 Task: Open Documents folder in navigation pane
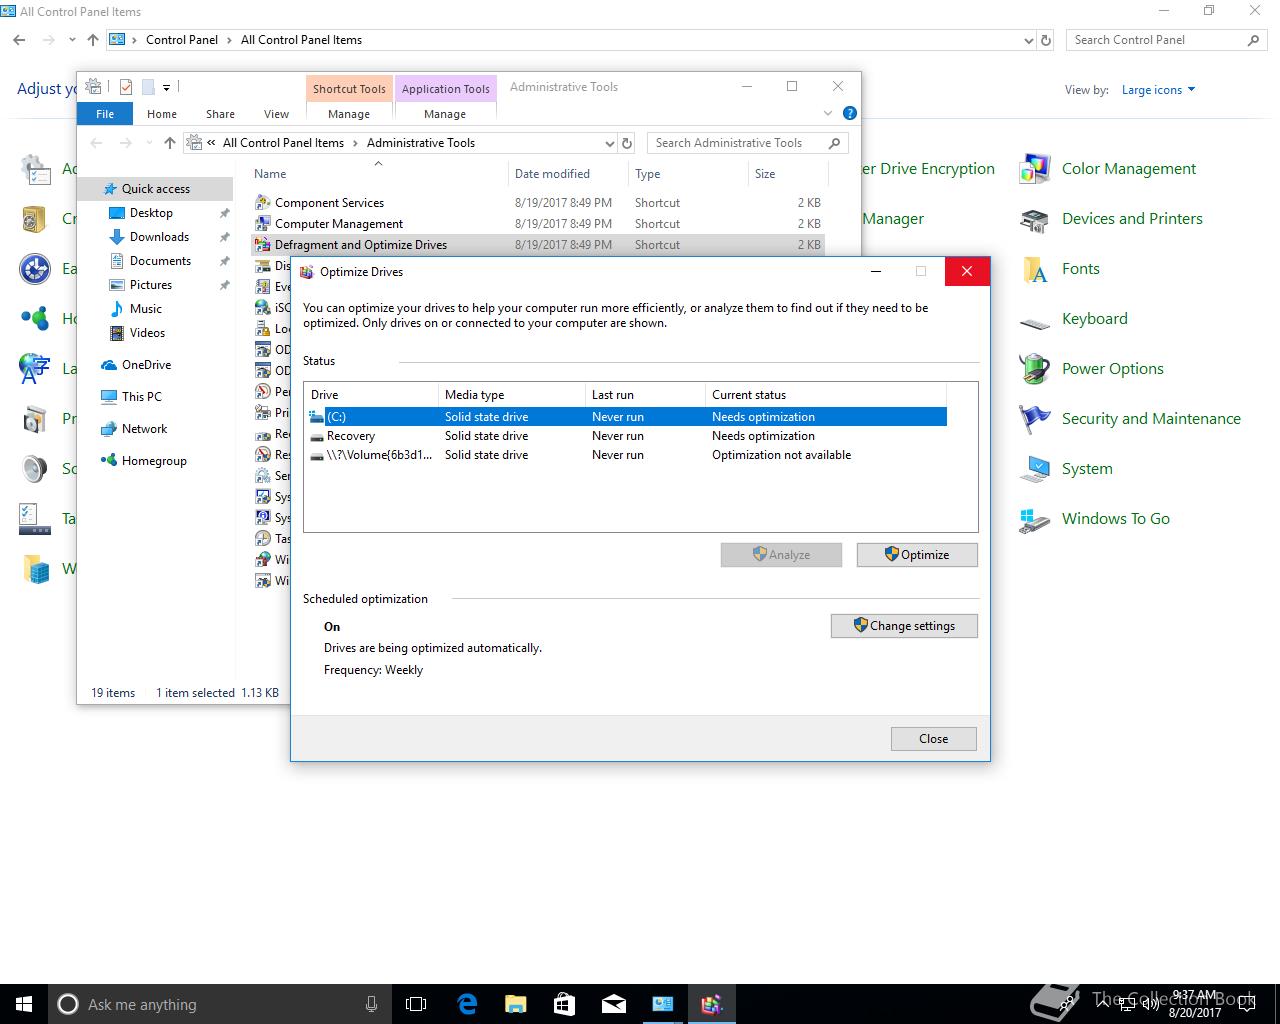pyautogui.click(x=160, y=261)
